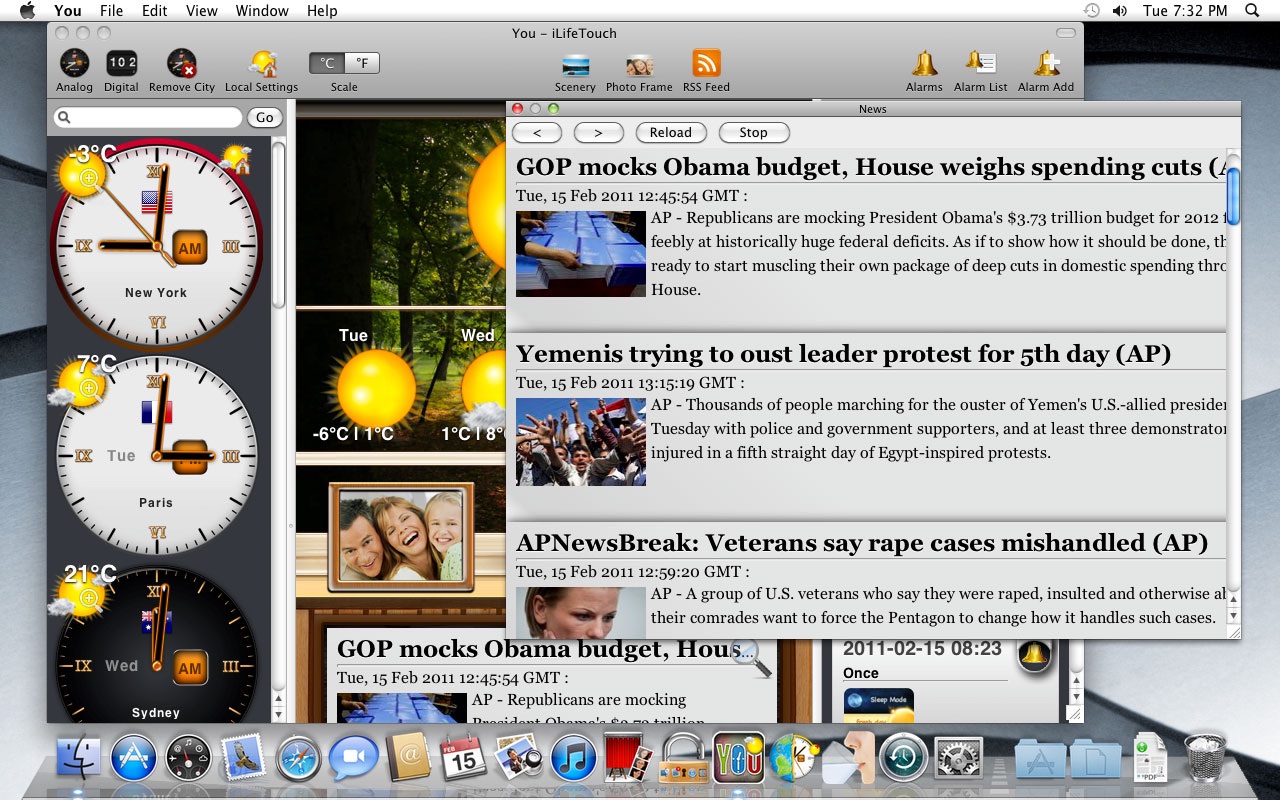
Task: Open Photo Booth from the Dock
Action: coord(629,757)
